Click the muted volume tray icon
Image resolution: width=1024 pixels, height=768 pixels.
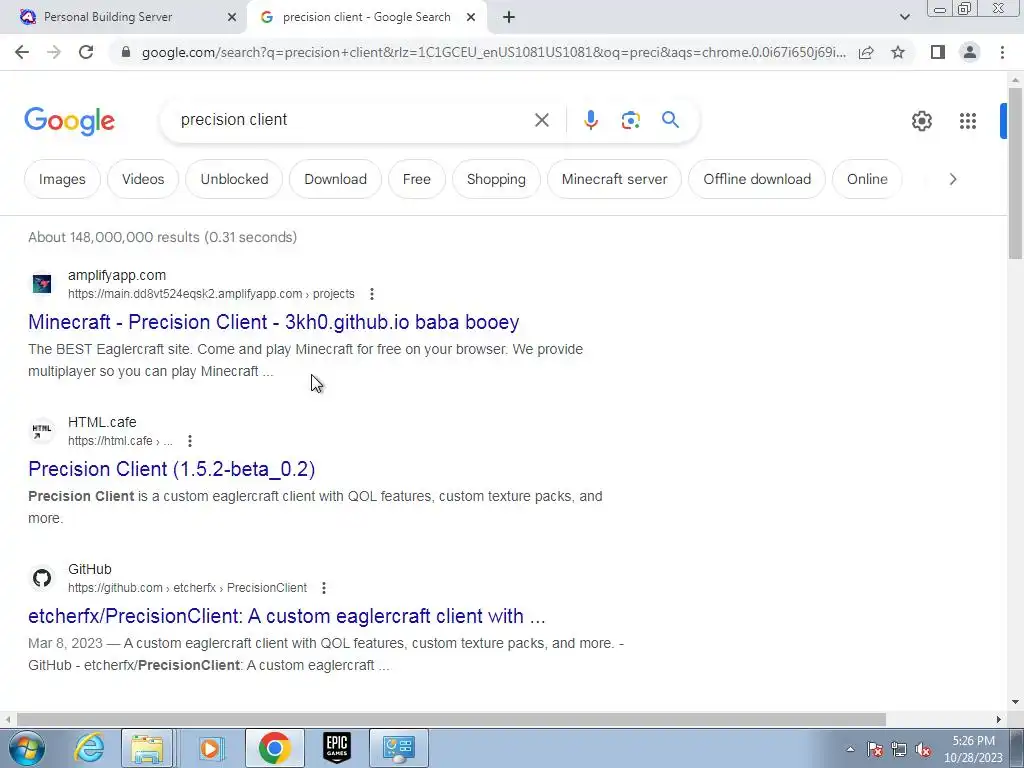[923, 750]
